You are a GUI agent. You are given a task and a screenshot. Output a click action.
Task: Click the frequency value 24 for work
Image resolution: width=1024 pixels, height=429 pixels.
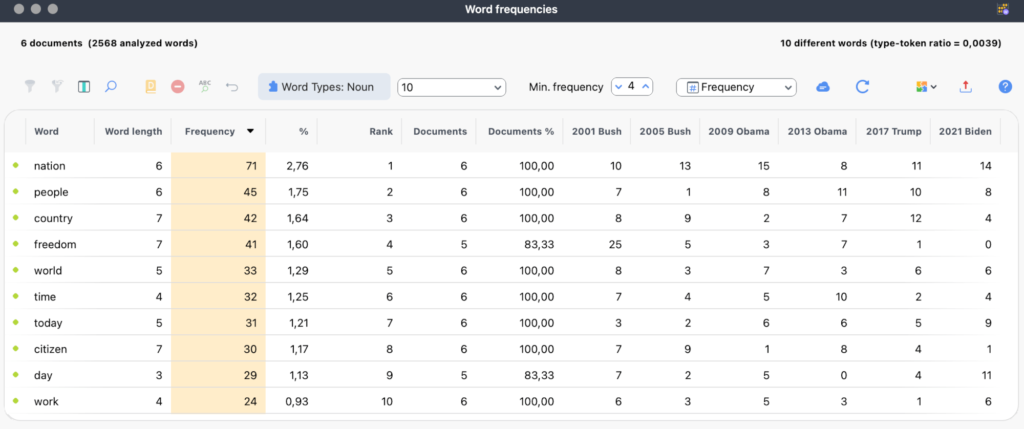click(251, 402)
